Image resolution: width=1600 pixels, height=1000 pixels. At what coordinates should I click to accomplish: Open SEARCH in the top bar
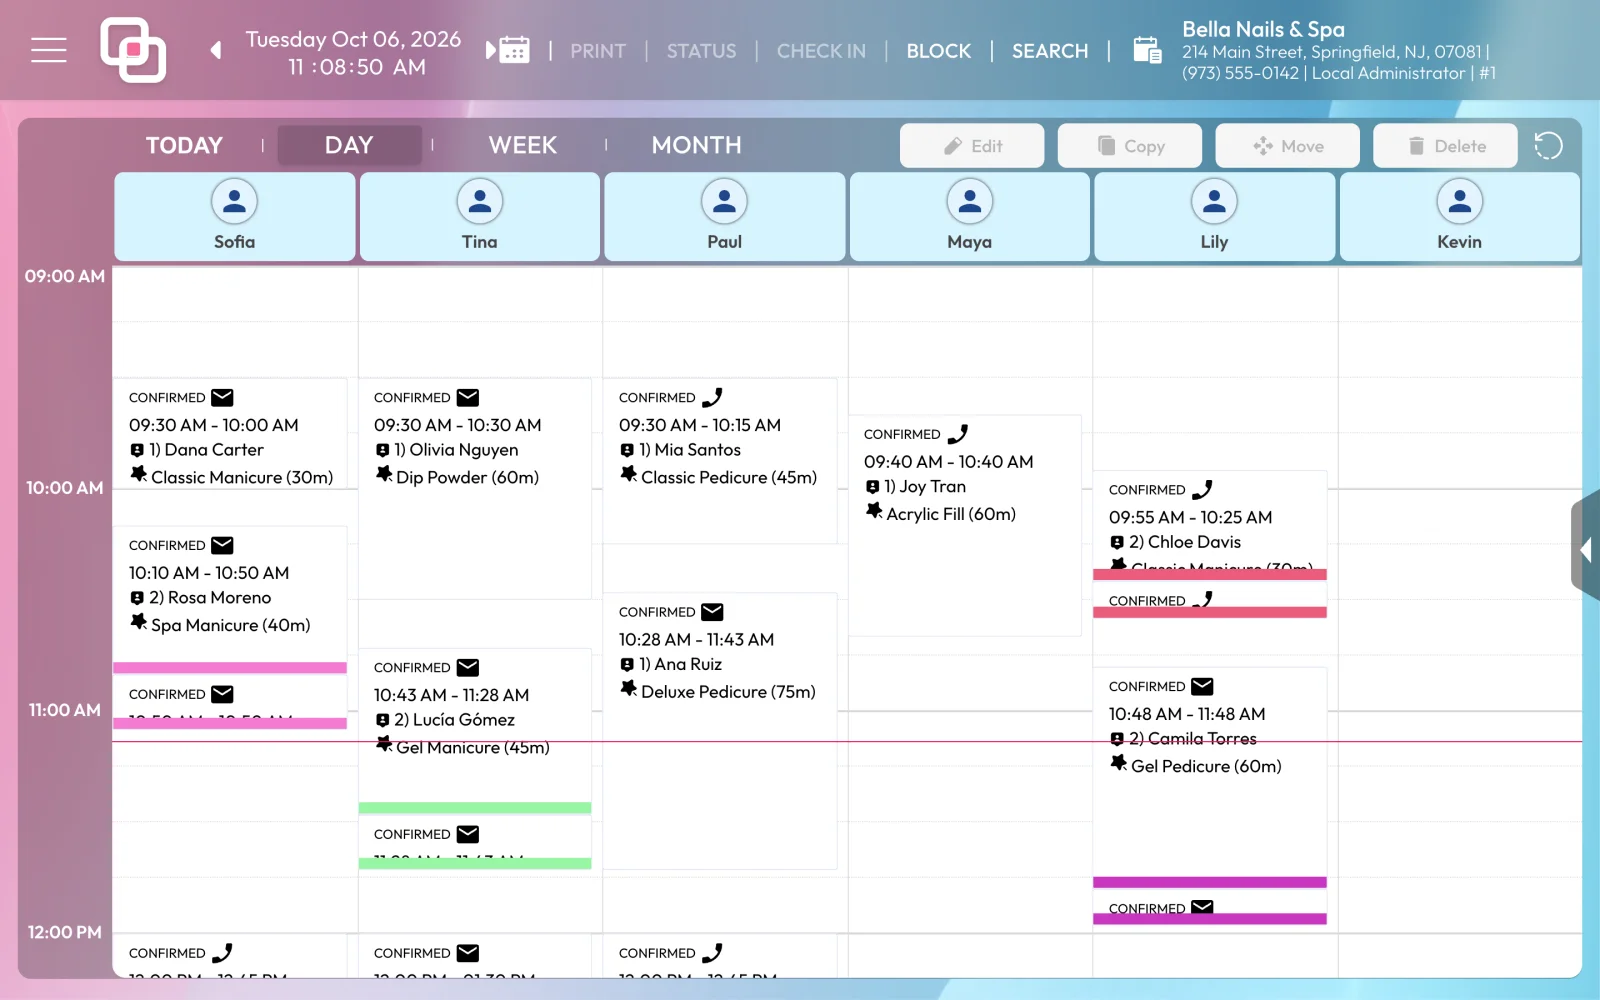coord(1049,51)
